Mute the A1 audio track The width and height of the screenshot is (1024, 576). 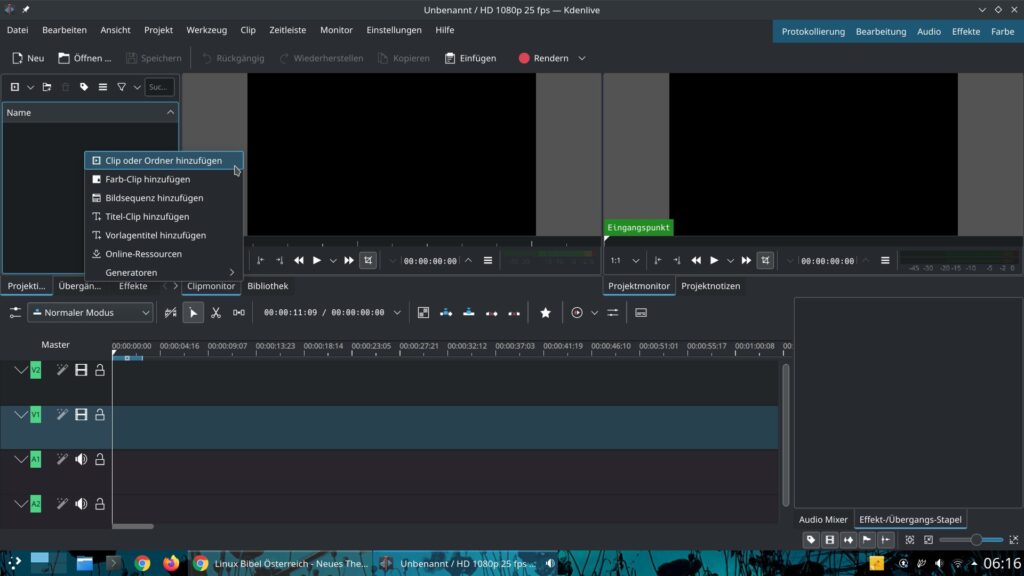[81, 459]
